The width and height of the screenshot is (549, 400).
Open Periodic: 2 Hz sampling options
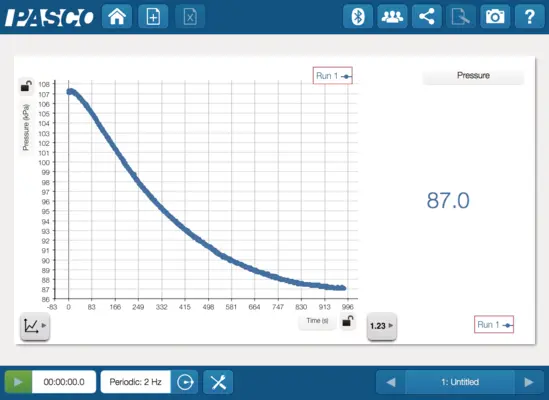point(136,382)
